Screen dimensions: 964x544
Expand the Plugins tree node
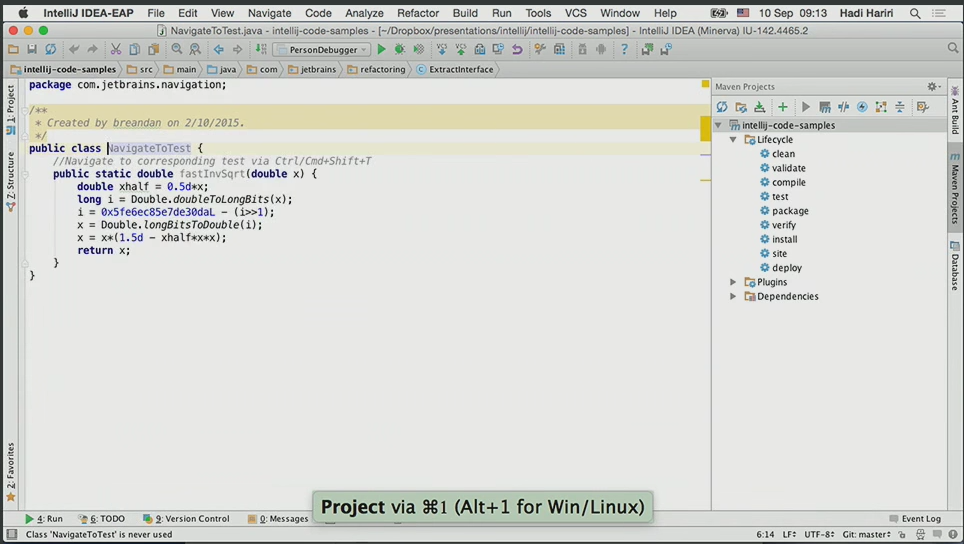733,282
